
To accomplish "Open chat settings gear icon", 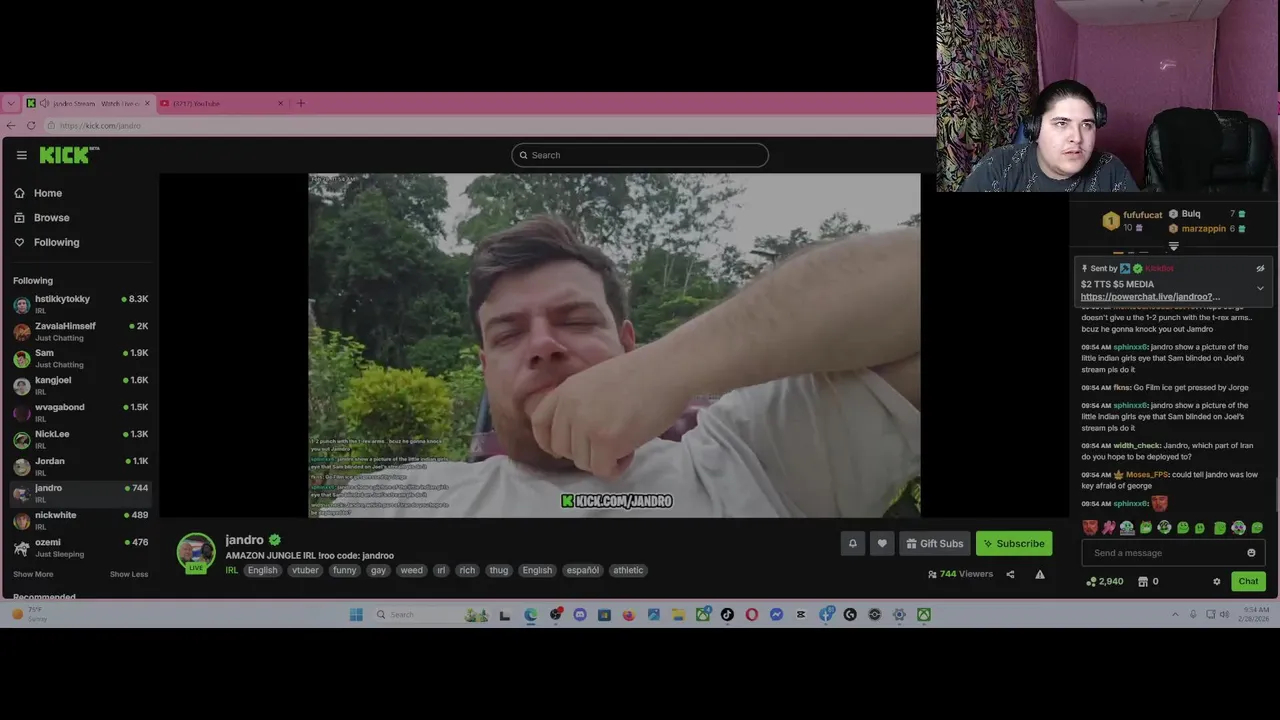I will (x=1217, y=581).
